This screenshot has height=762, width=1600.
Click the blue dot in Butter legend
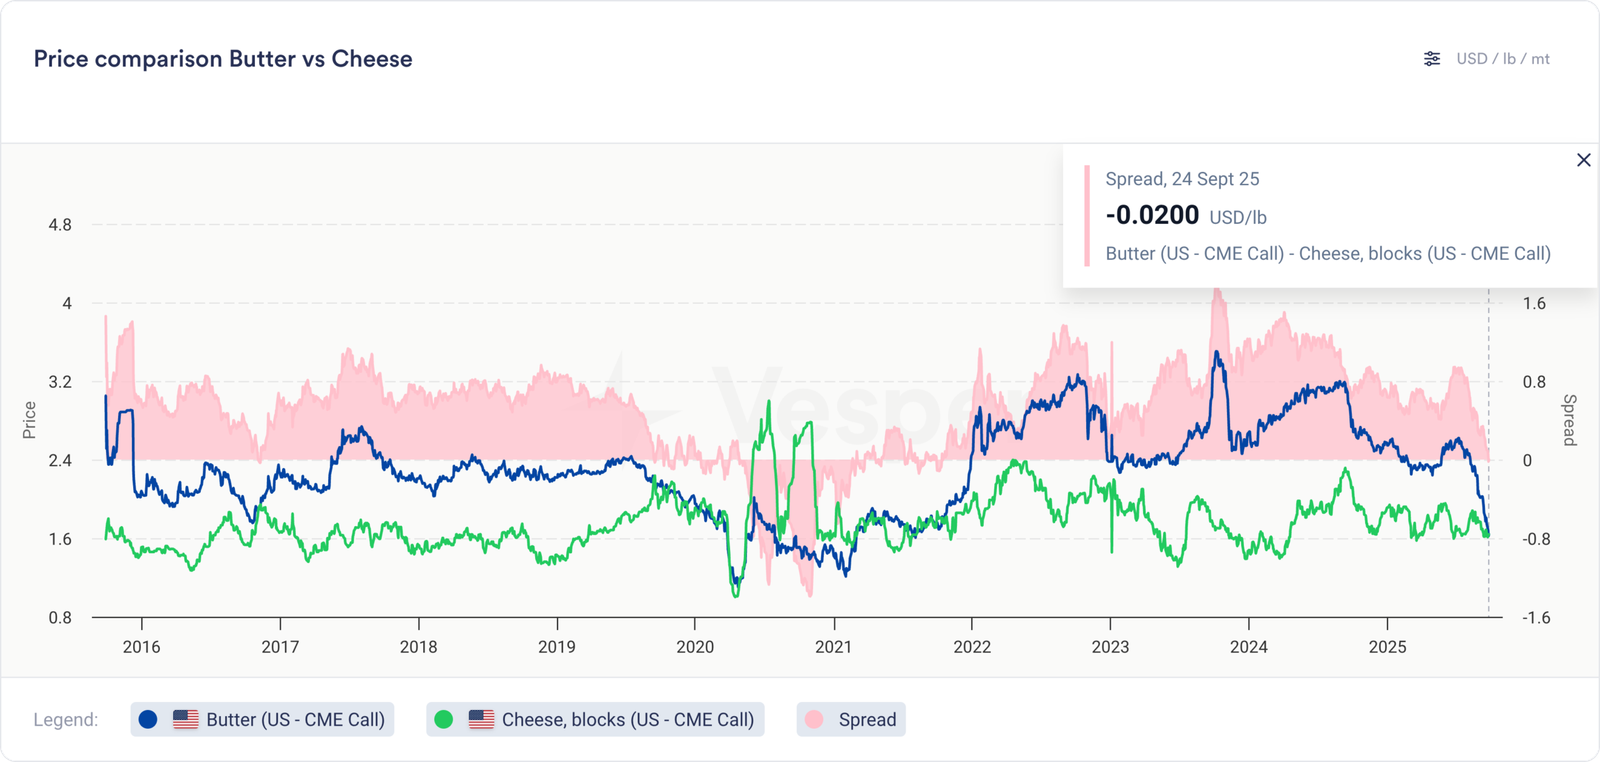(148, 720)
